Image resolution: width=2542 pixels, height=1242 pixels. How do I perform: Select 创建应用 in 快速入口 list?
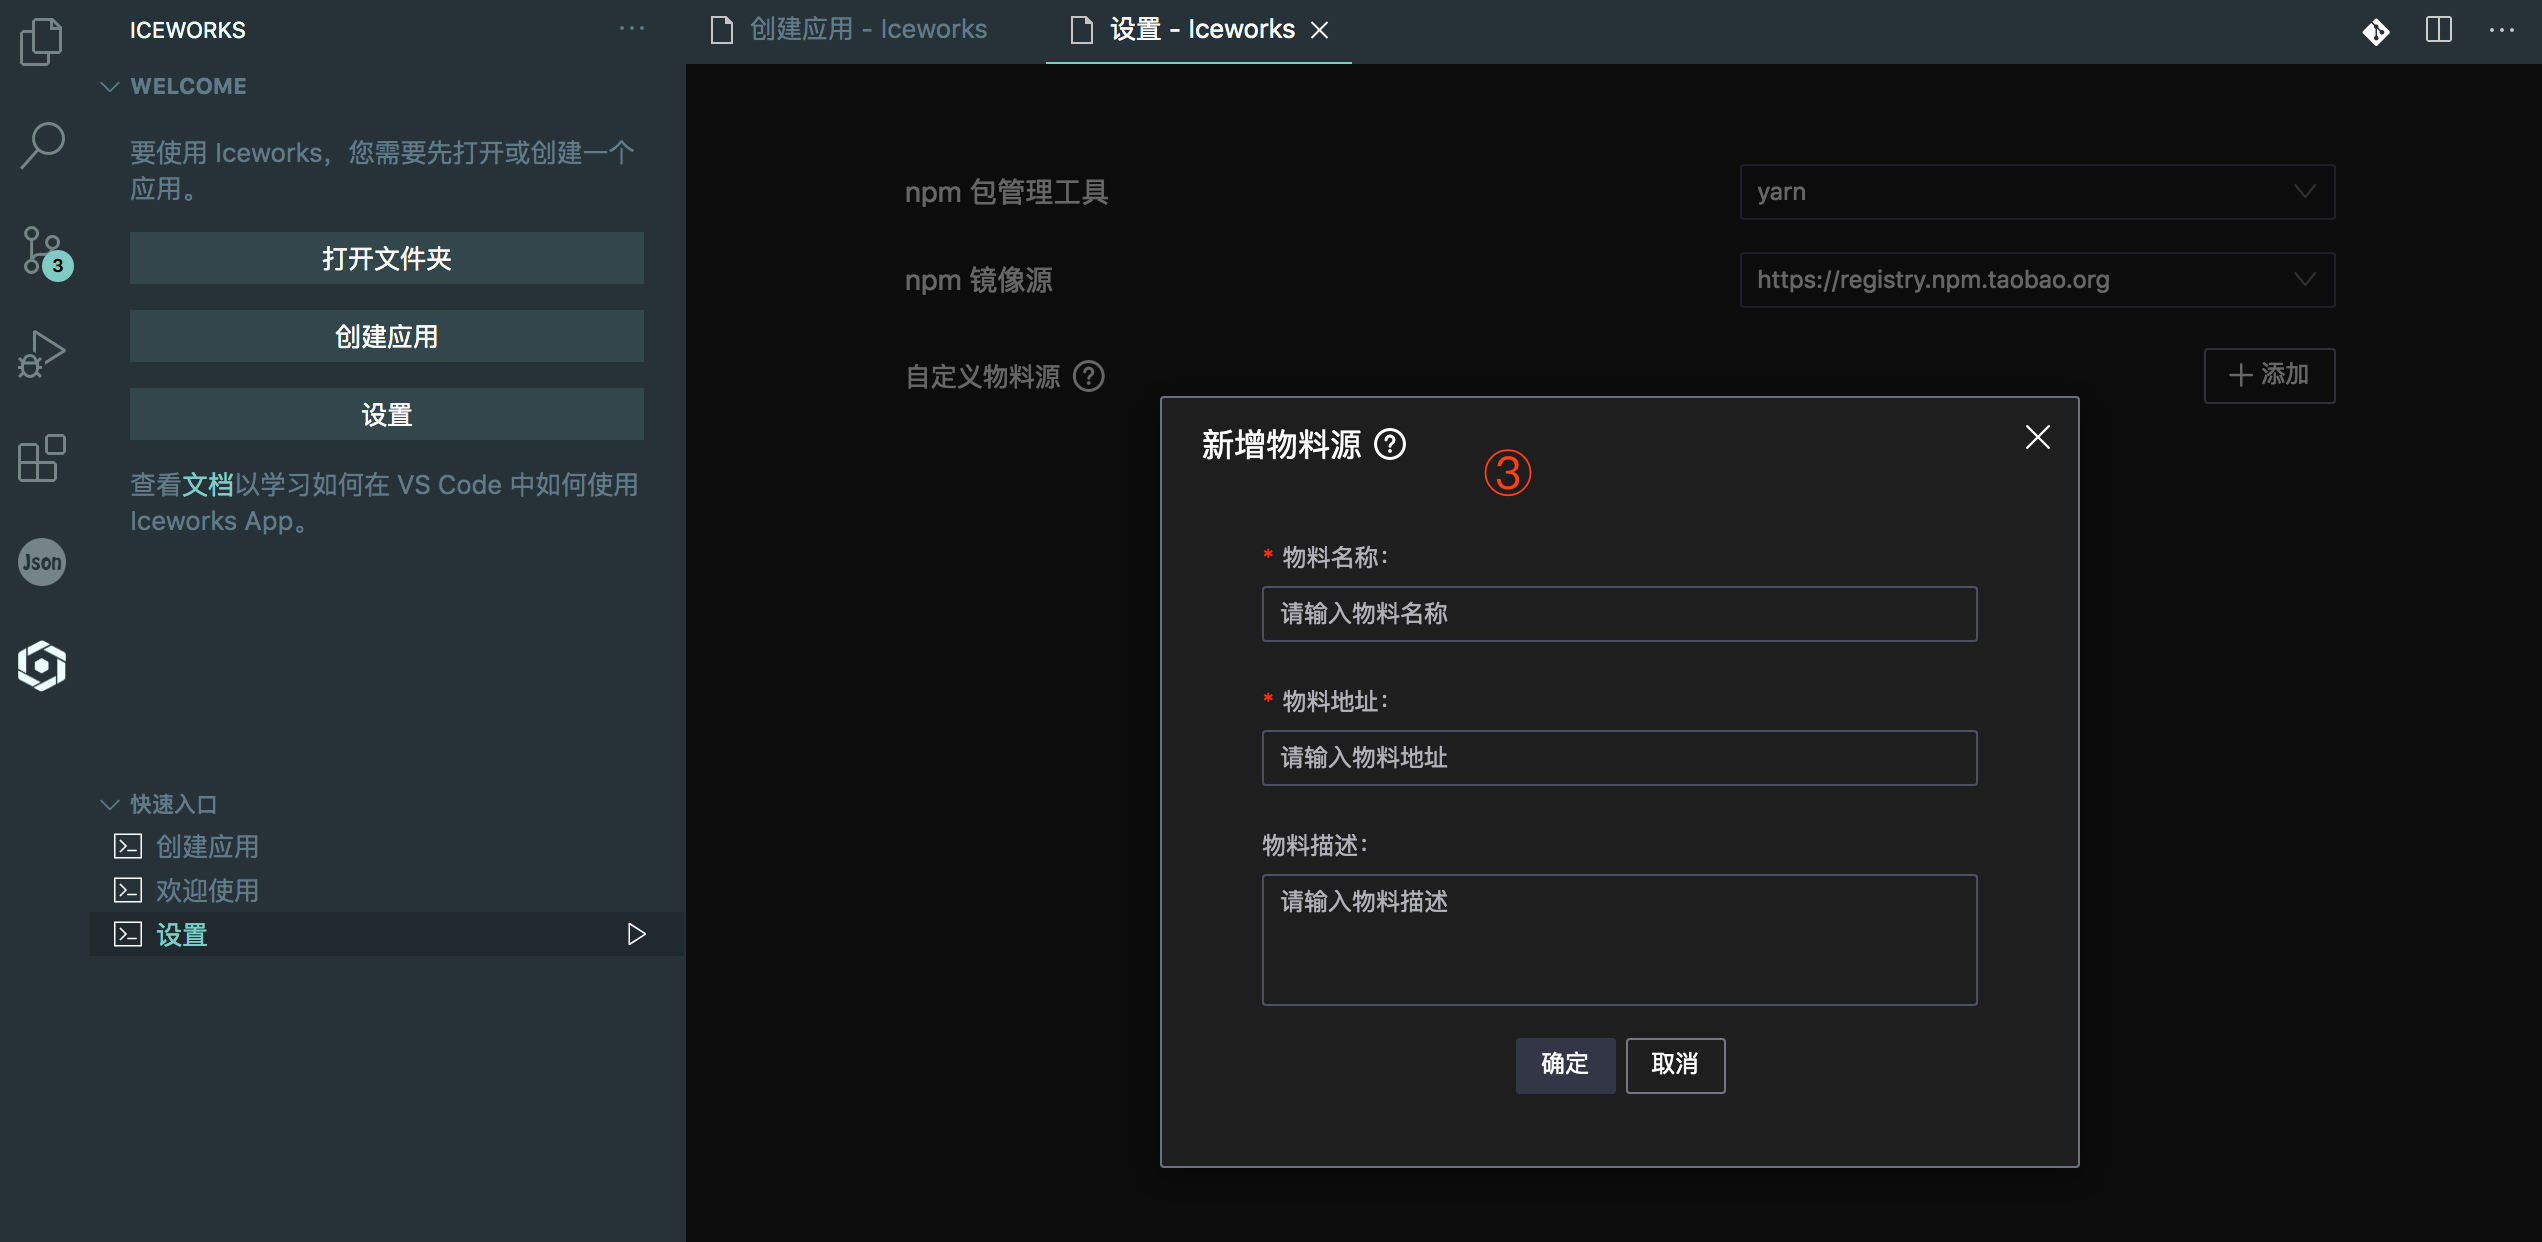click(387, 847)
